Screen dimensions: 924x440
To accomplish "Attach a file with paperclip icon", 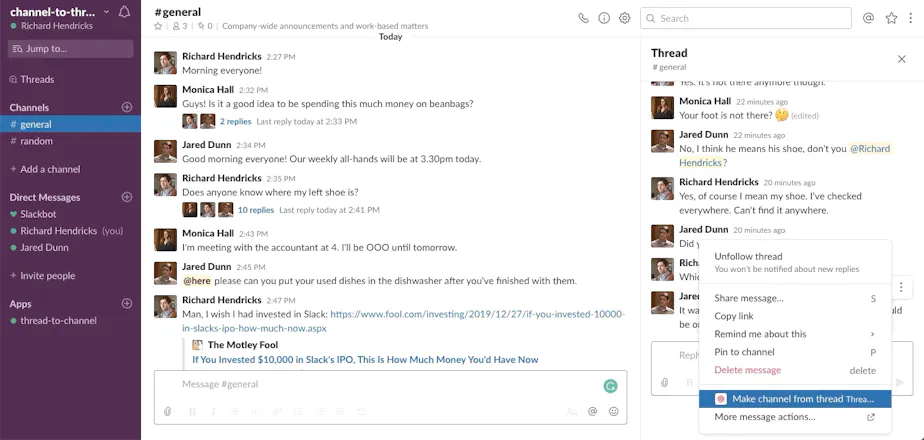I will (x=167, y=412).
